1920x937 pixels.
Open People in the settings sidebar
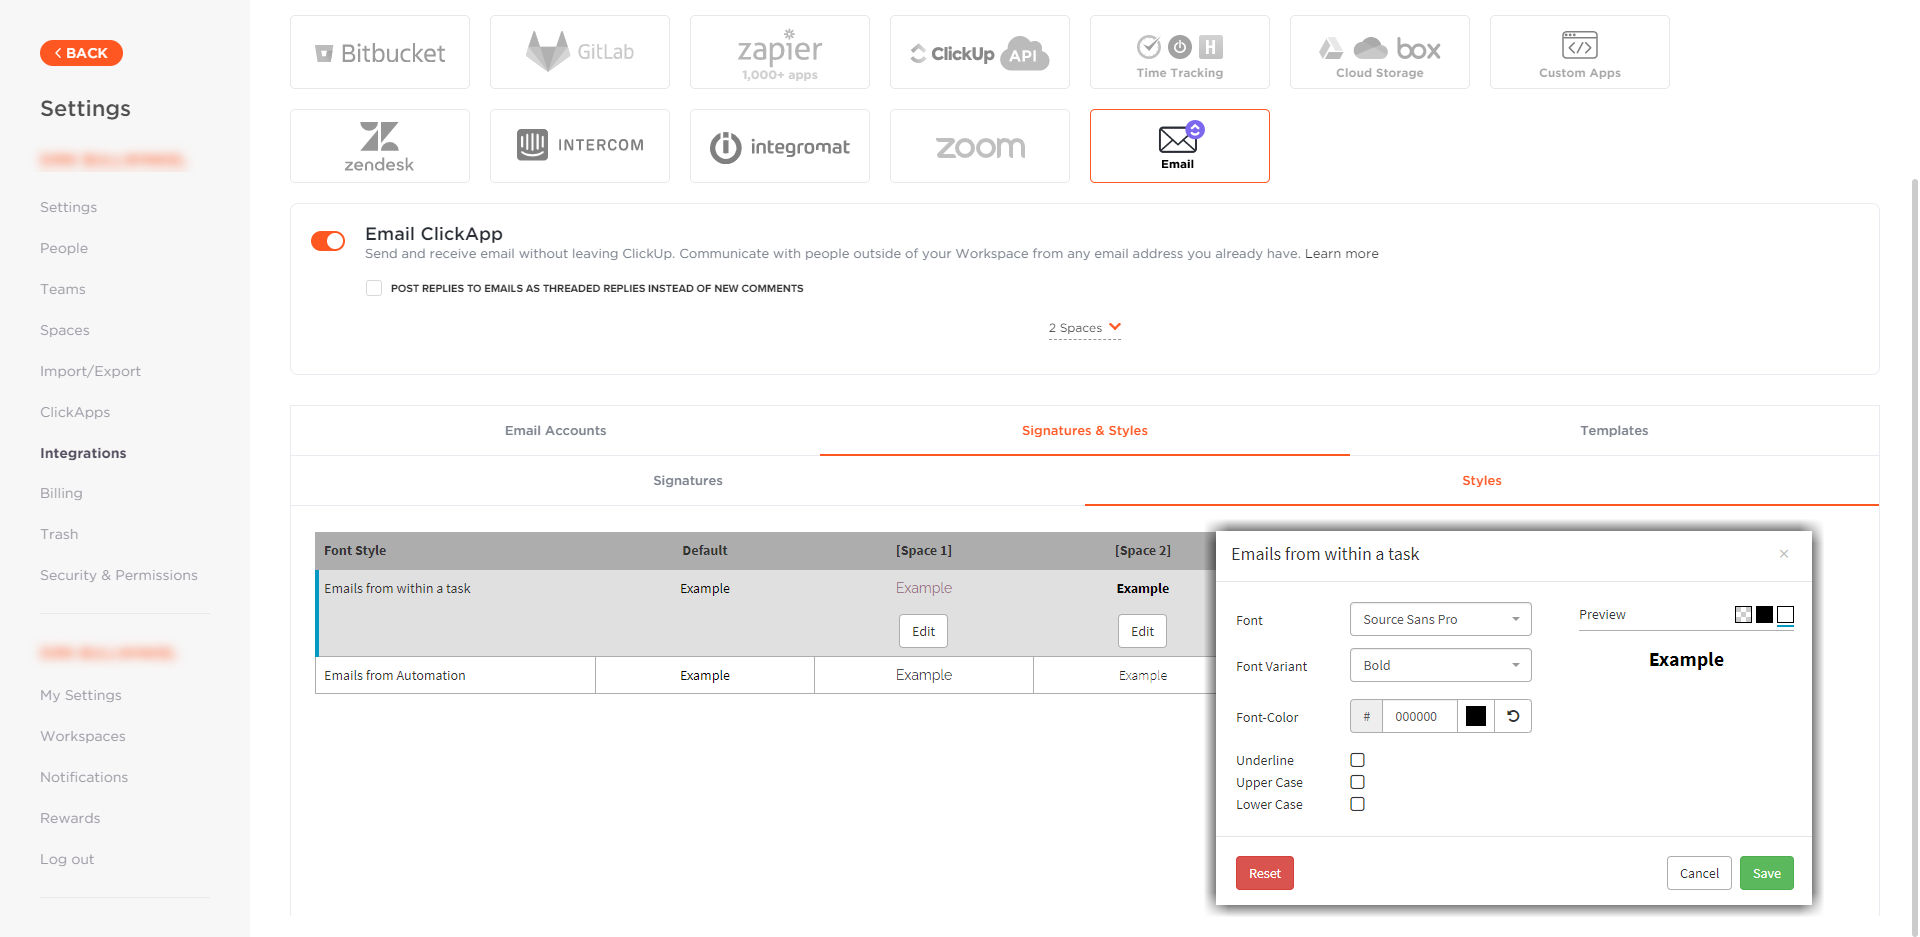[64, 248]
